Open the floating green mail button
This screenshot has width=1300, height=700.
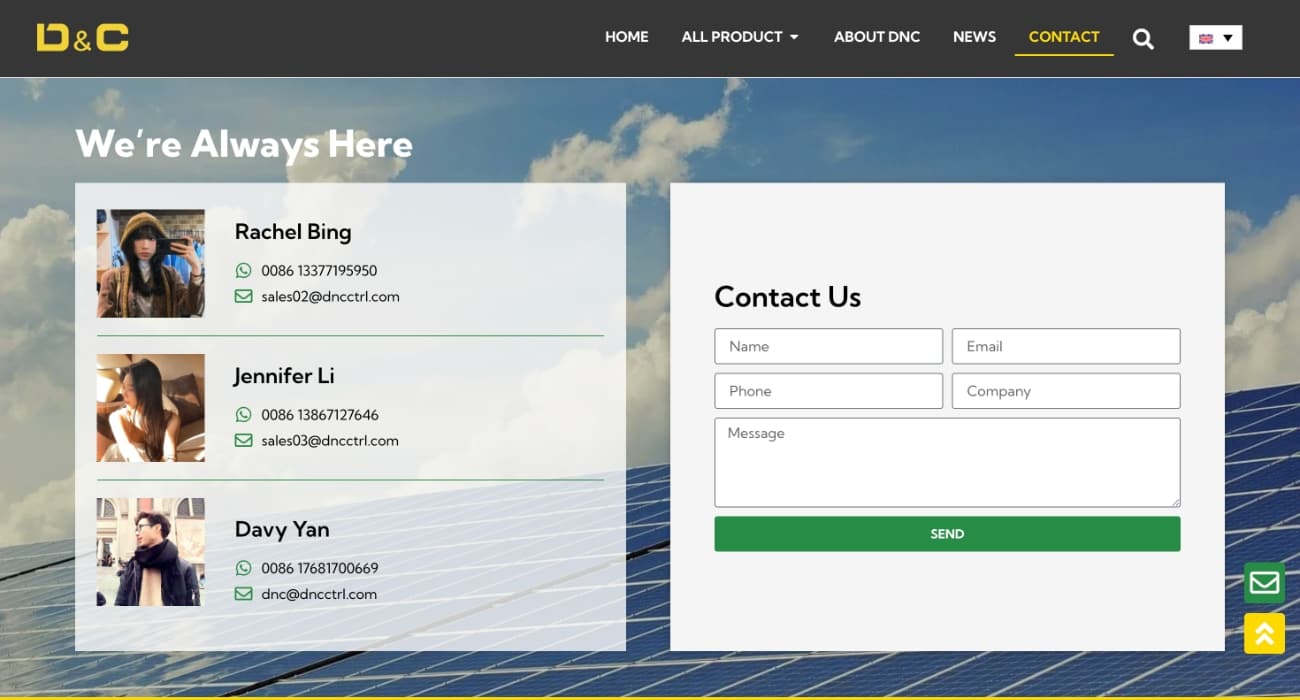coord(1264,583)
